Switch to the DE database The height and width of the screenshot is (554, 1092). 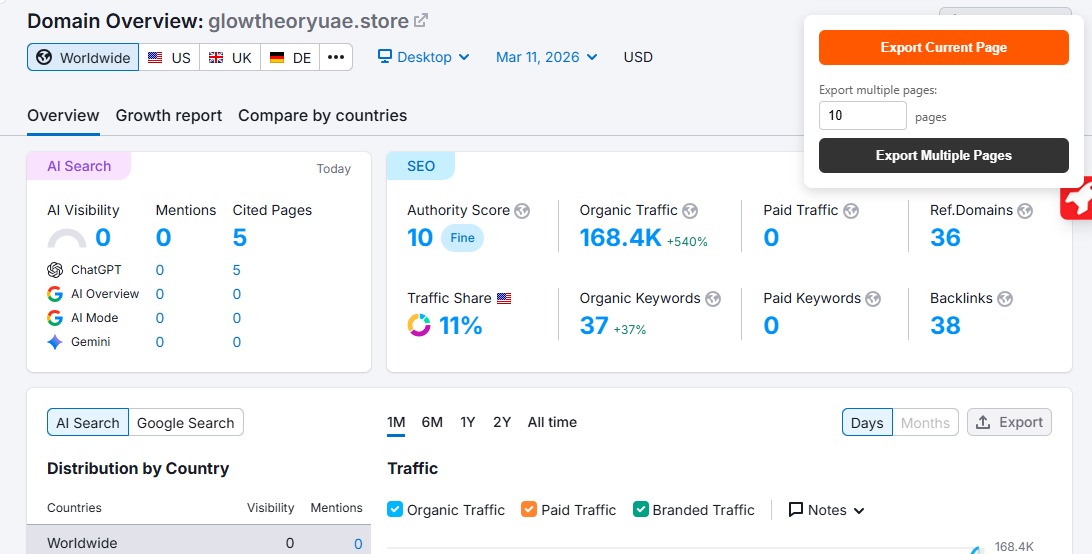290,57
